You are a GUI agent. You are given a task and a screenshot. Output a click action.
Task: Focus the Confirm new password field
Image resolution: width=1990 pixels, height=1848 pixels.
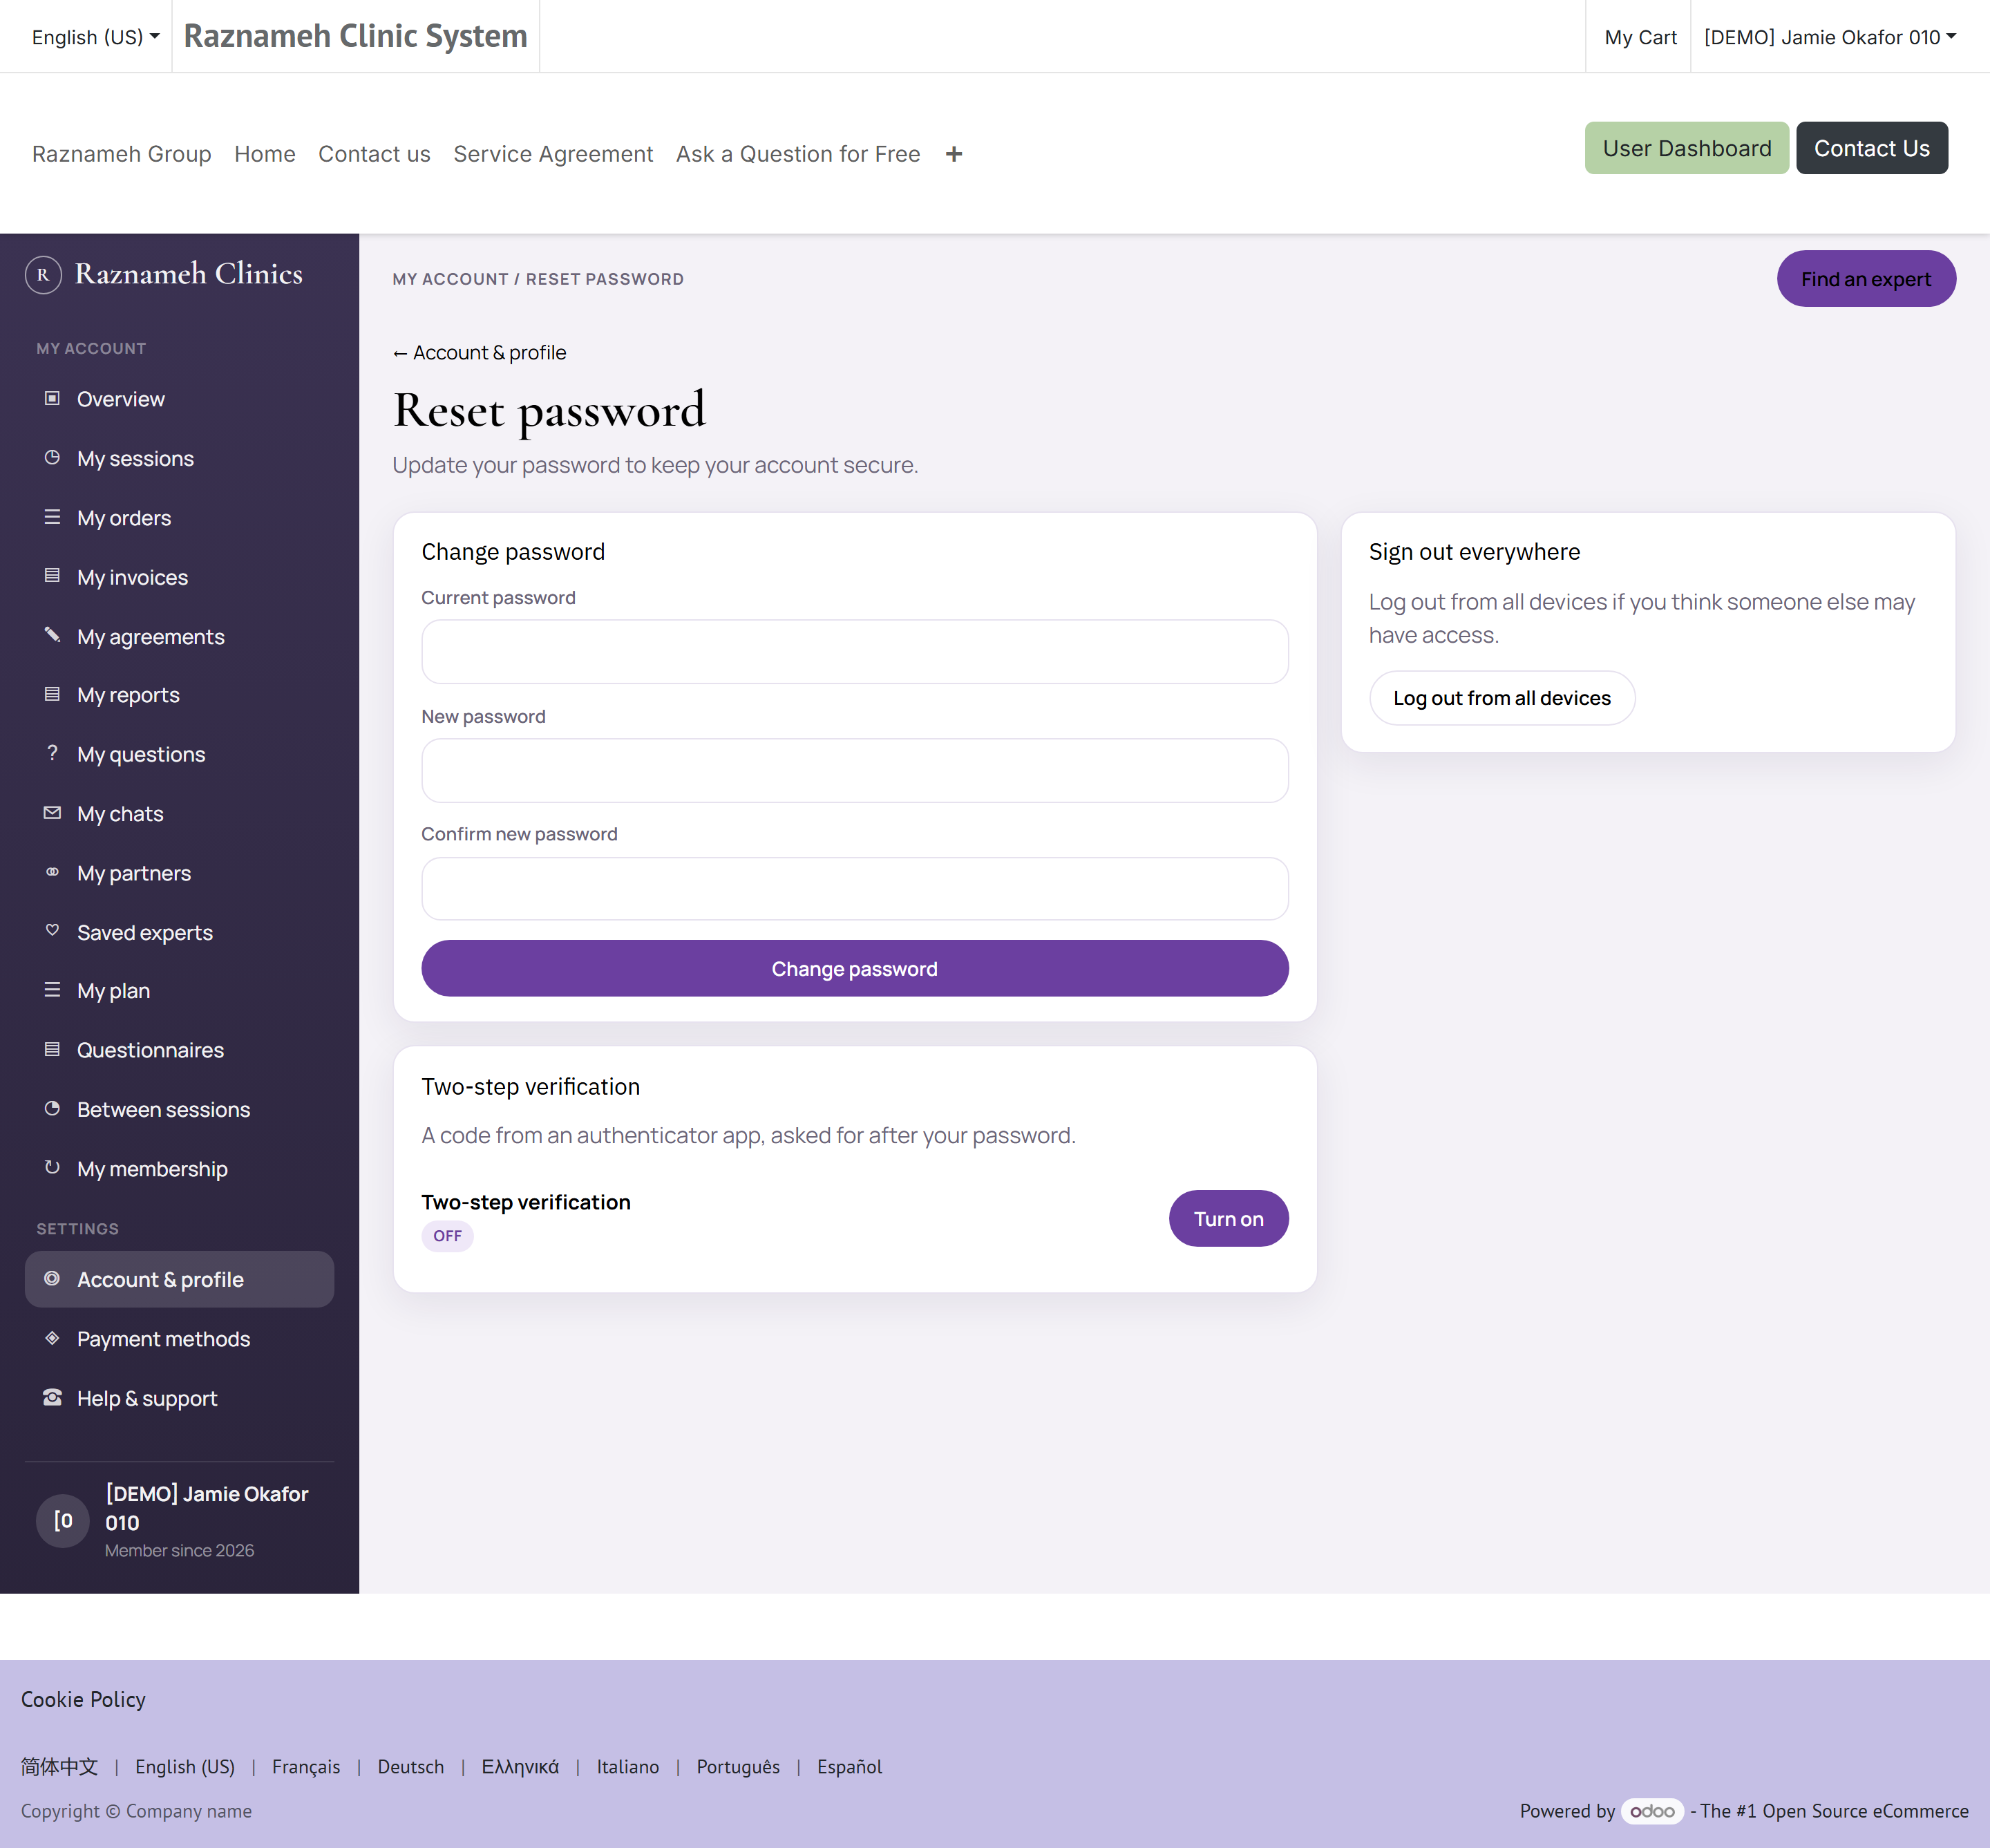point(854,888)
